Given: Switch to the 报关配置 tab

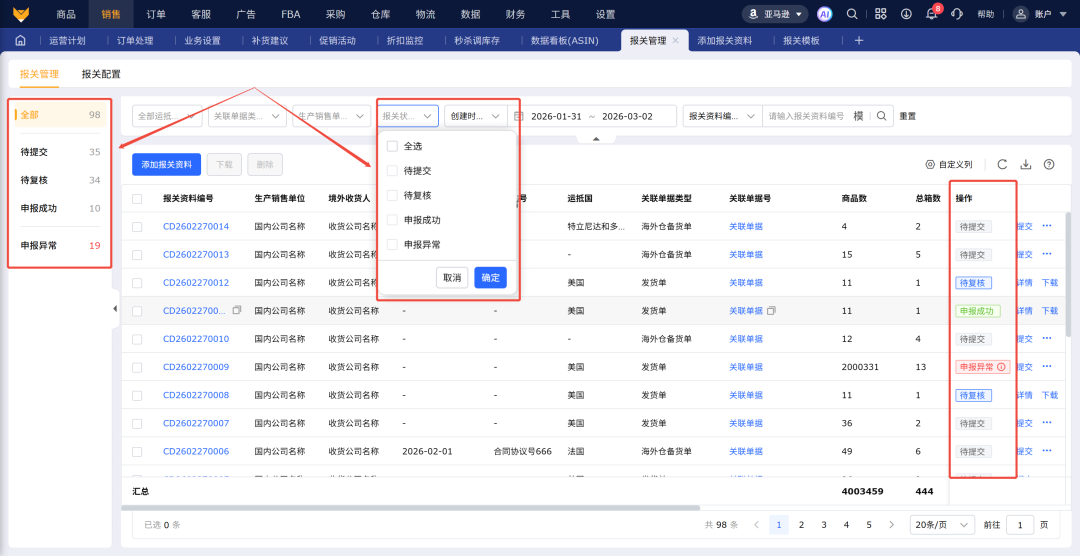Looking at the screenshot, I should (101, 74).
